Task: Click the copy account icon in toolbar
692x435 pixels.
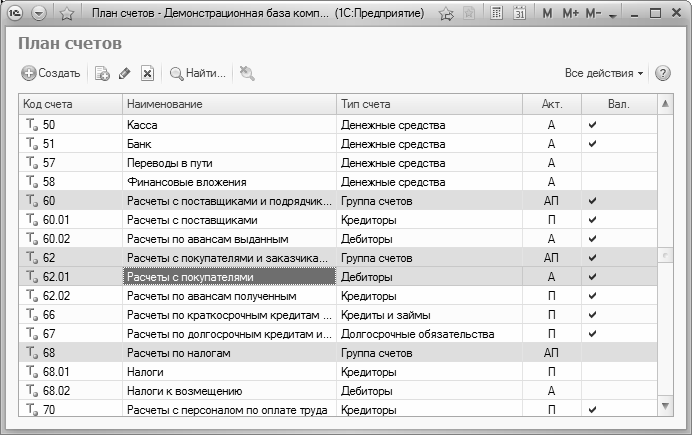Action: coord(101,73)
